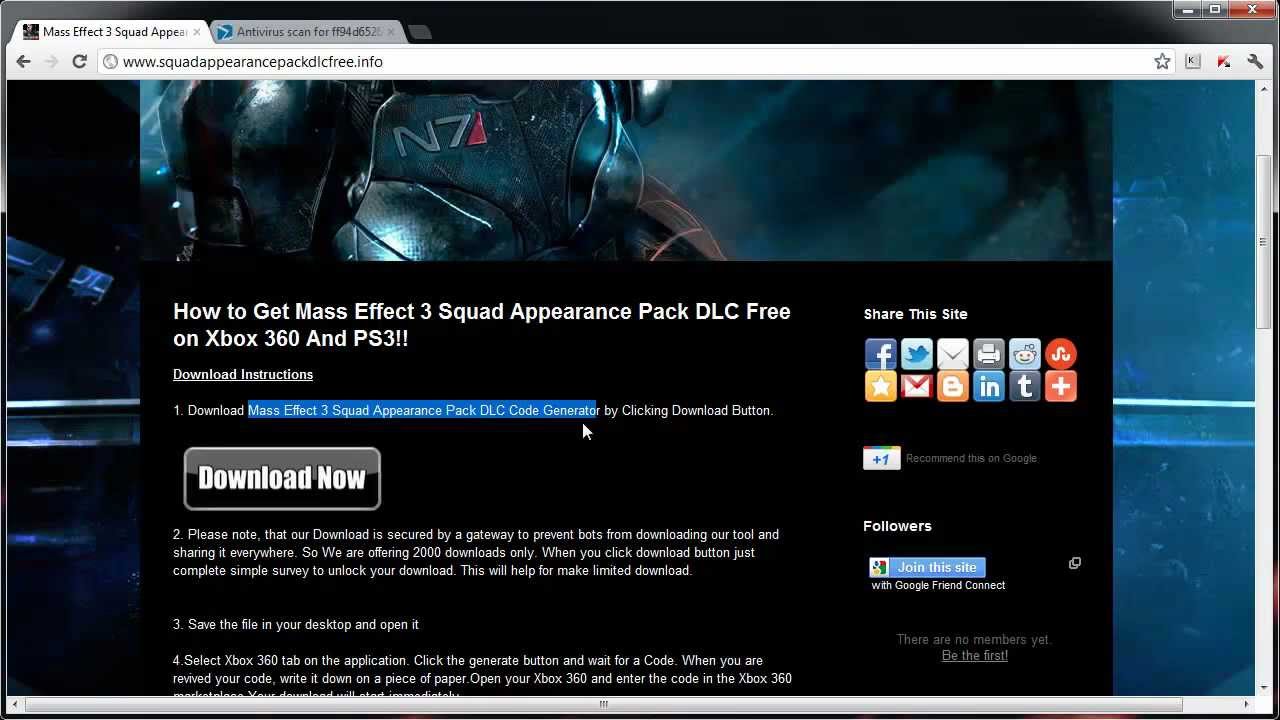Reload the page with the refresh icon
The image size is (1280, 720).
(79, 62)
